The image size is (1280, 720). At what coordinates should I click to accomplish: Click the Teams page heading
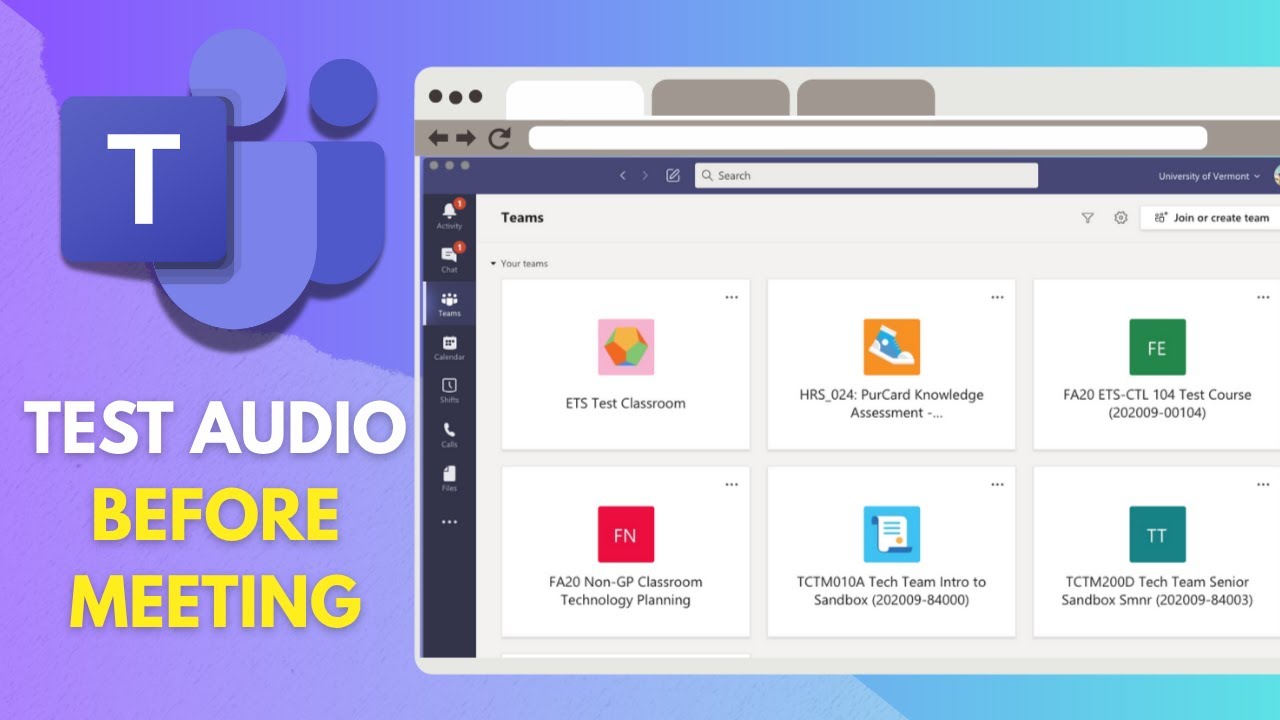[x=522, y=217]
